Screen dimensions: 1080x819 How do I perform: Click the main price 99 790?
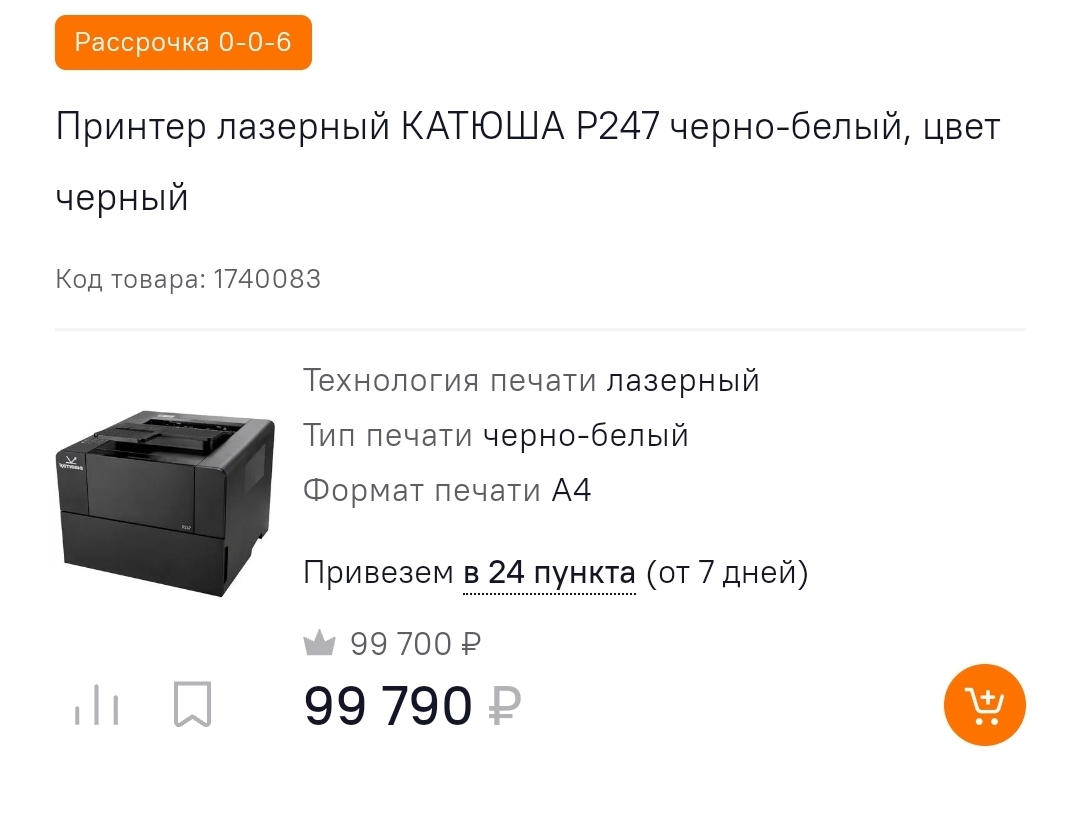click(388, 707)
